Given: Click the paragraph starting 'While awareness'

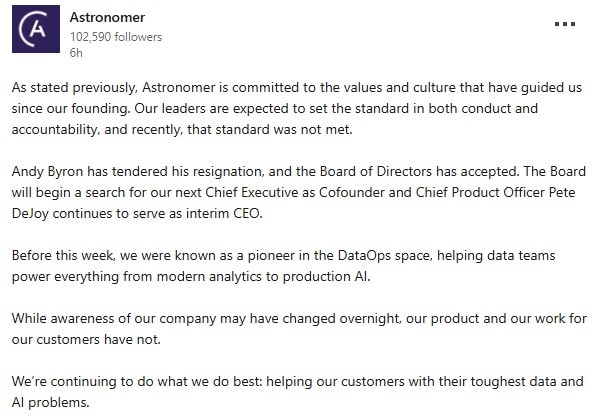Looking at the screenshot, I should pos(299,329).
